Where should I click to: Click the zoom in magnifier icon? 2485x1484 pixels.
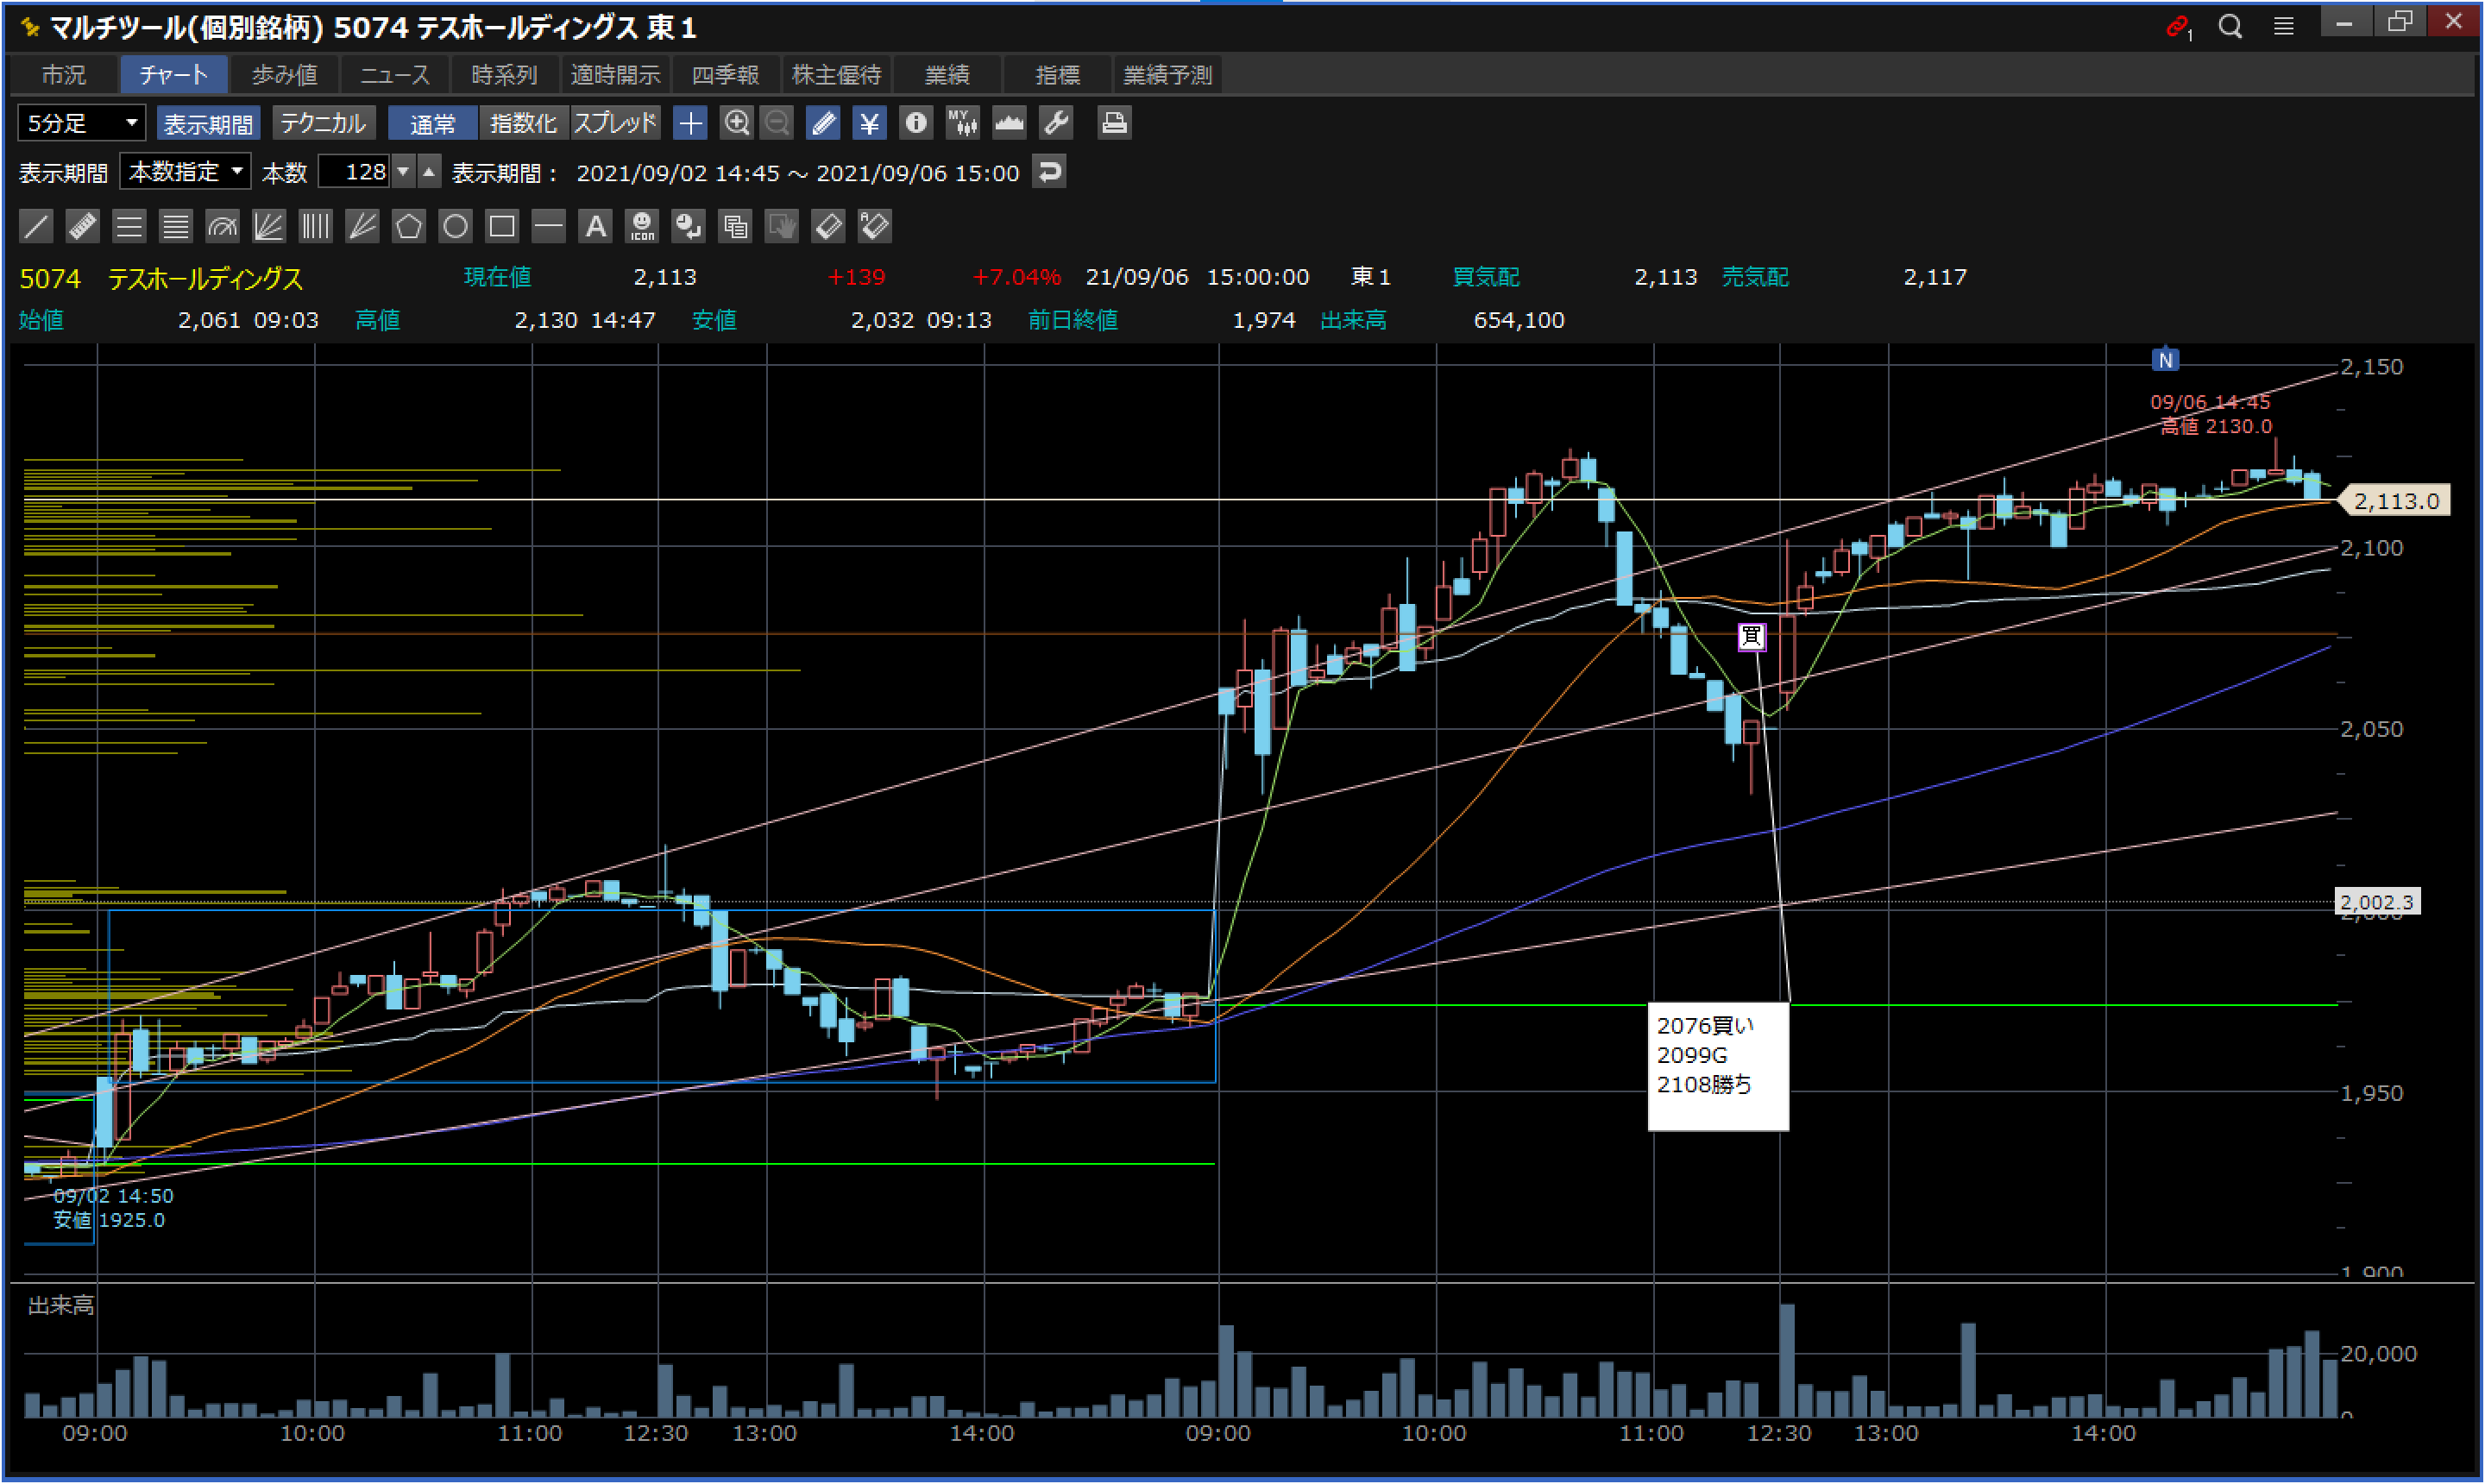click(737, 123)
